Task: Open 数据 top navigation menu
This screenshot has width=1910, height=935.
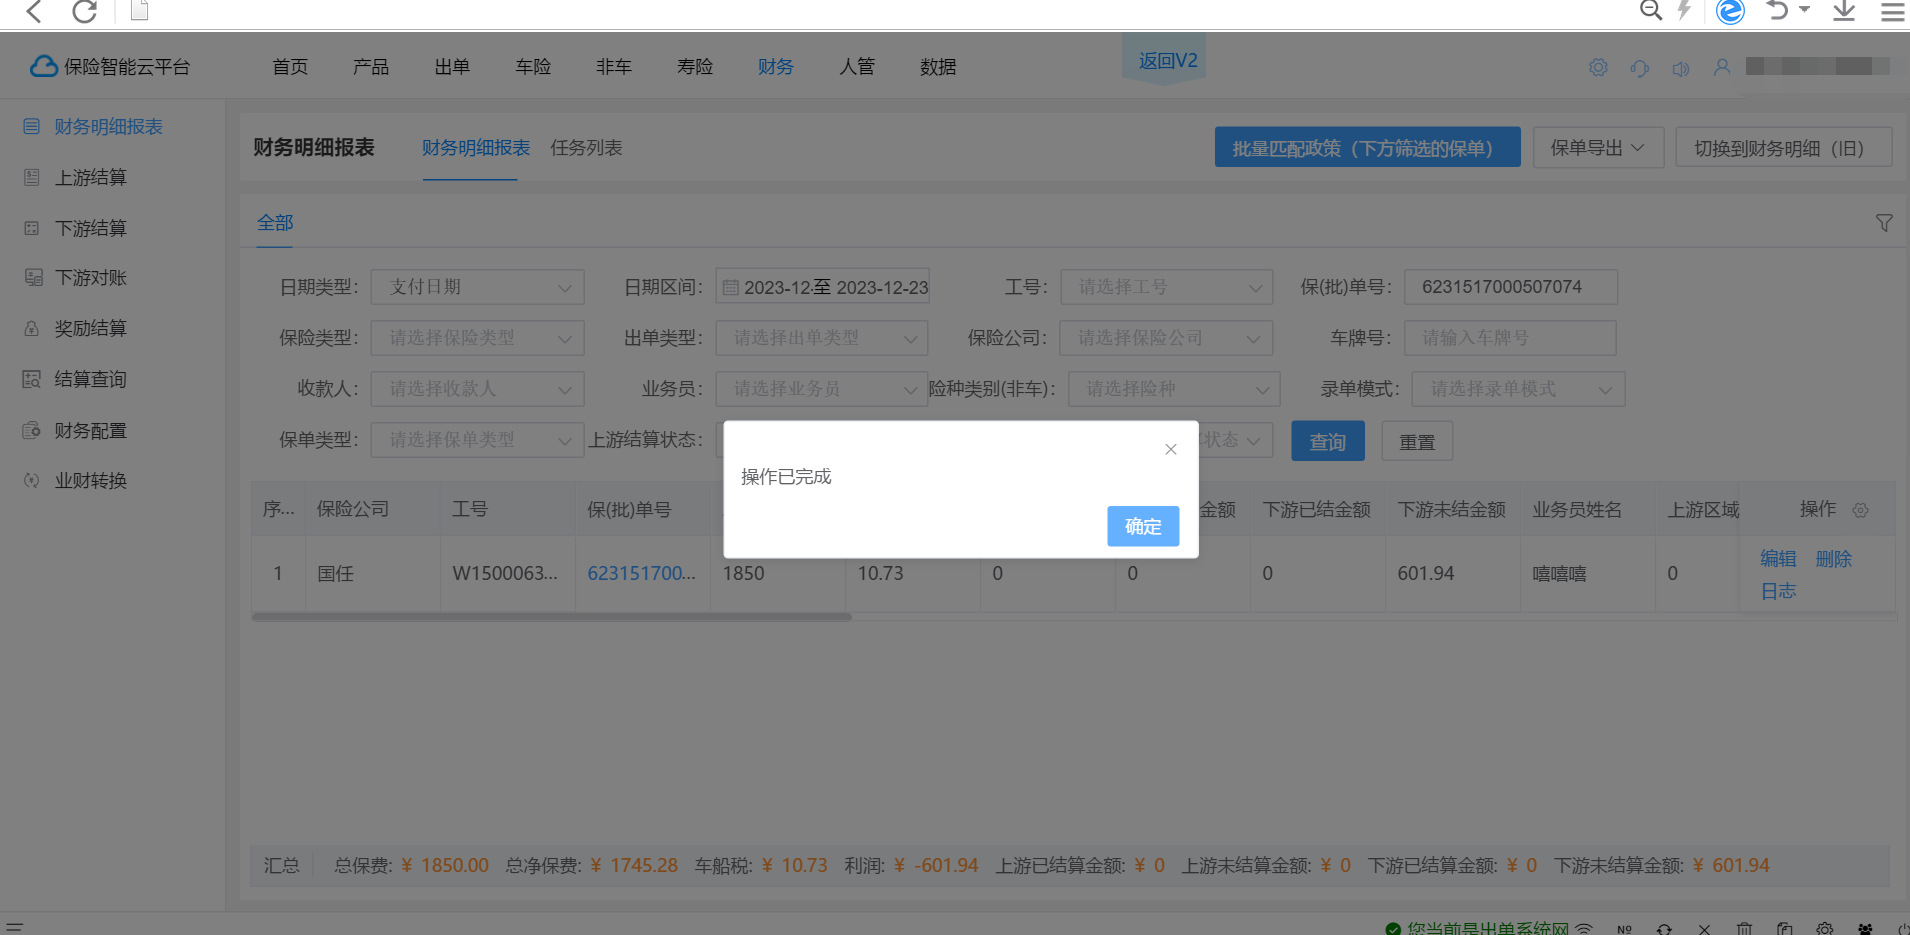Action: coord(938,67)
